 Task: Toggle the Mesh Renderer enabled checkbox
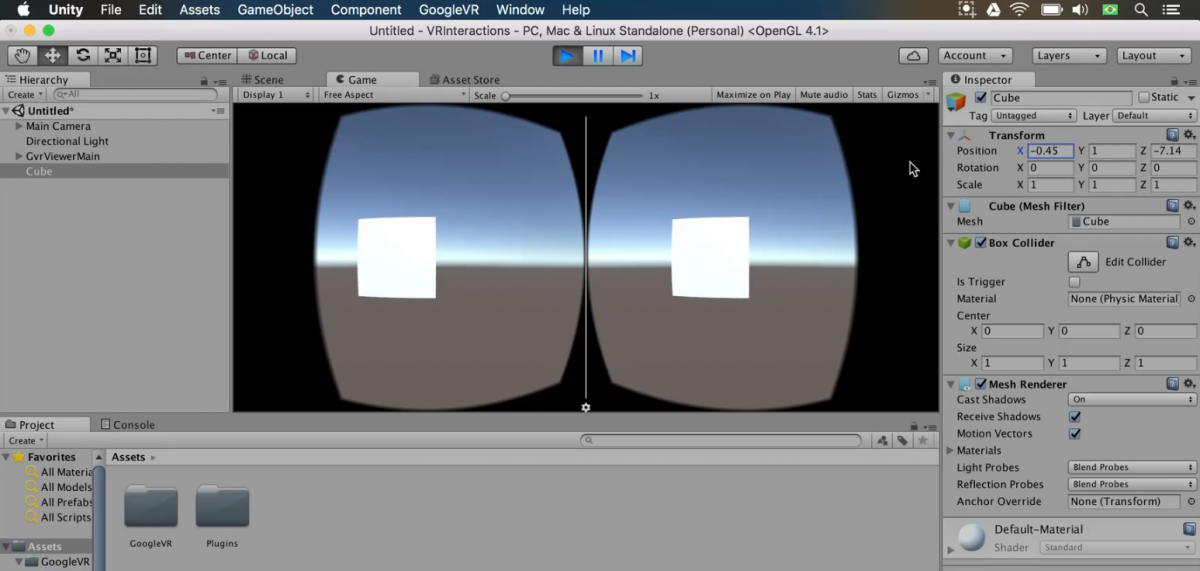tap(981, 384)
